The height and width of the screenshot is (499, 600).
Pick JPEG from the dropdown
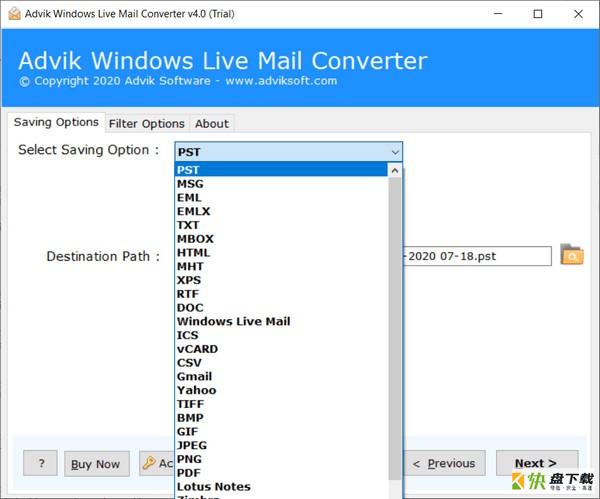[x=281, y=445]
